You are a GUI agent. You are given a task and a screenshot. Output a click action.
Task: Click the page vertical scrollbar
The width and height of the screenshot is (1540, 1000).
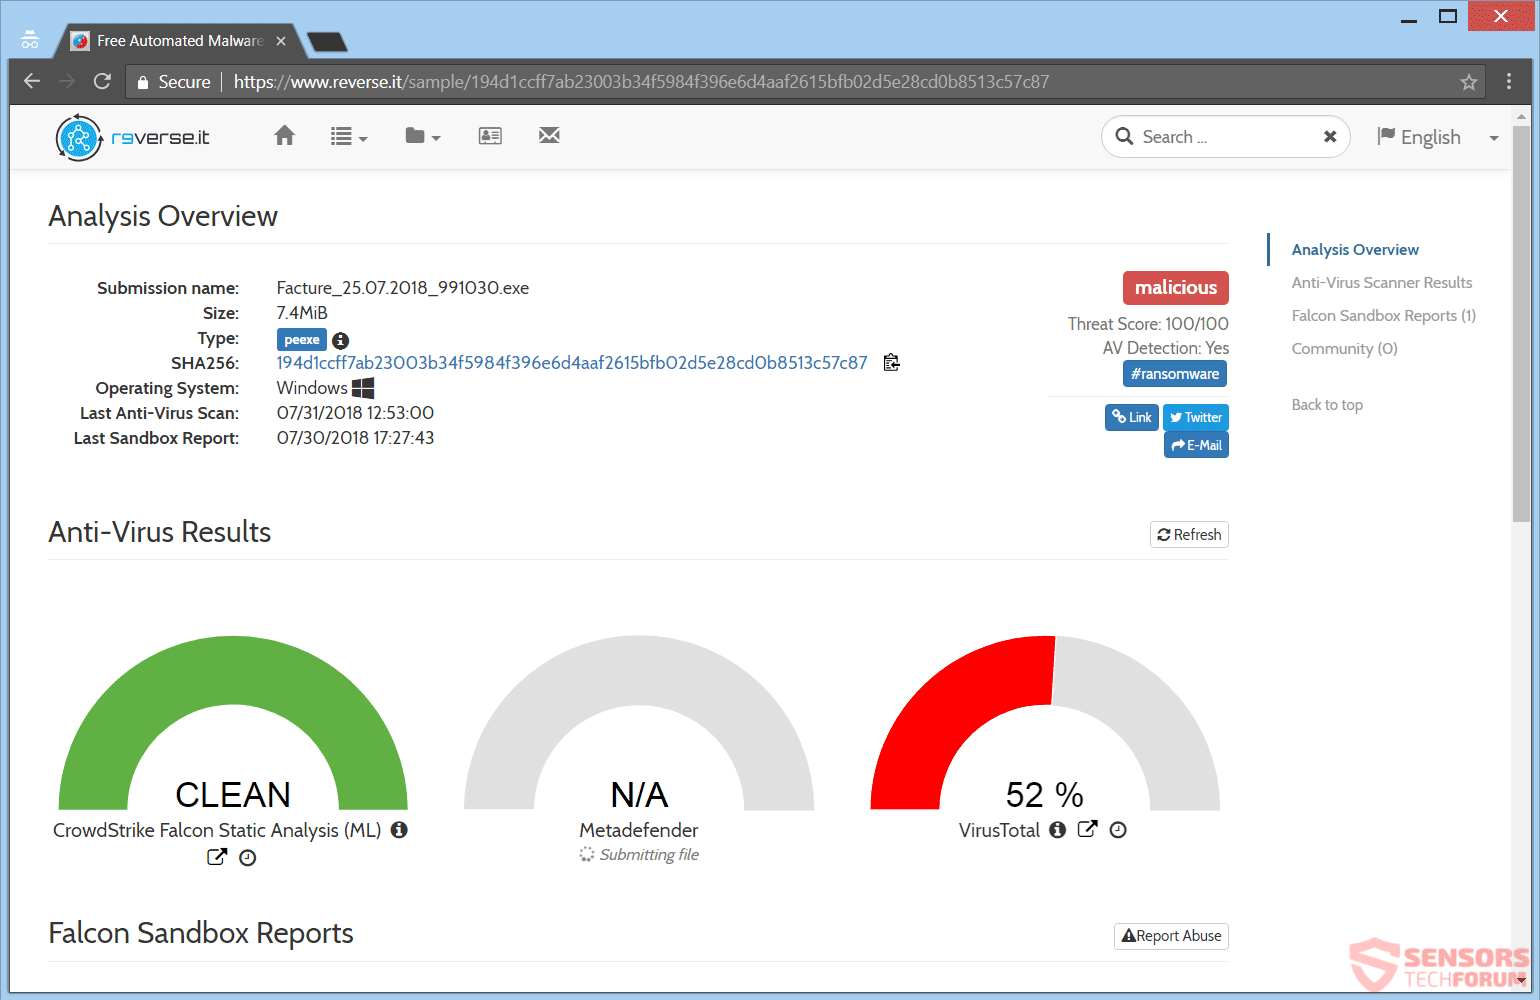point(1521,323)
